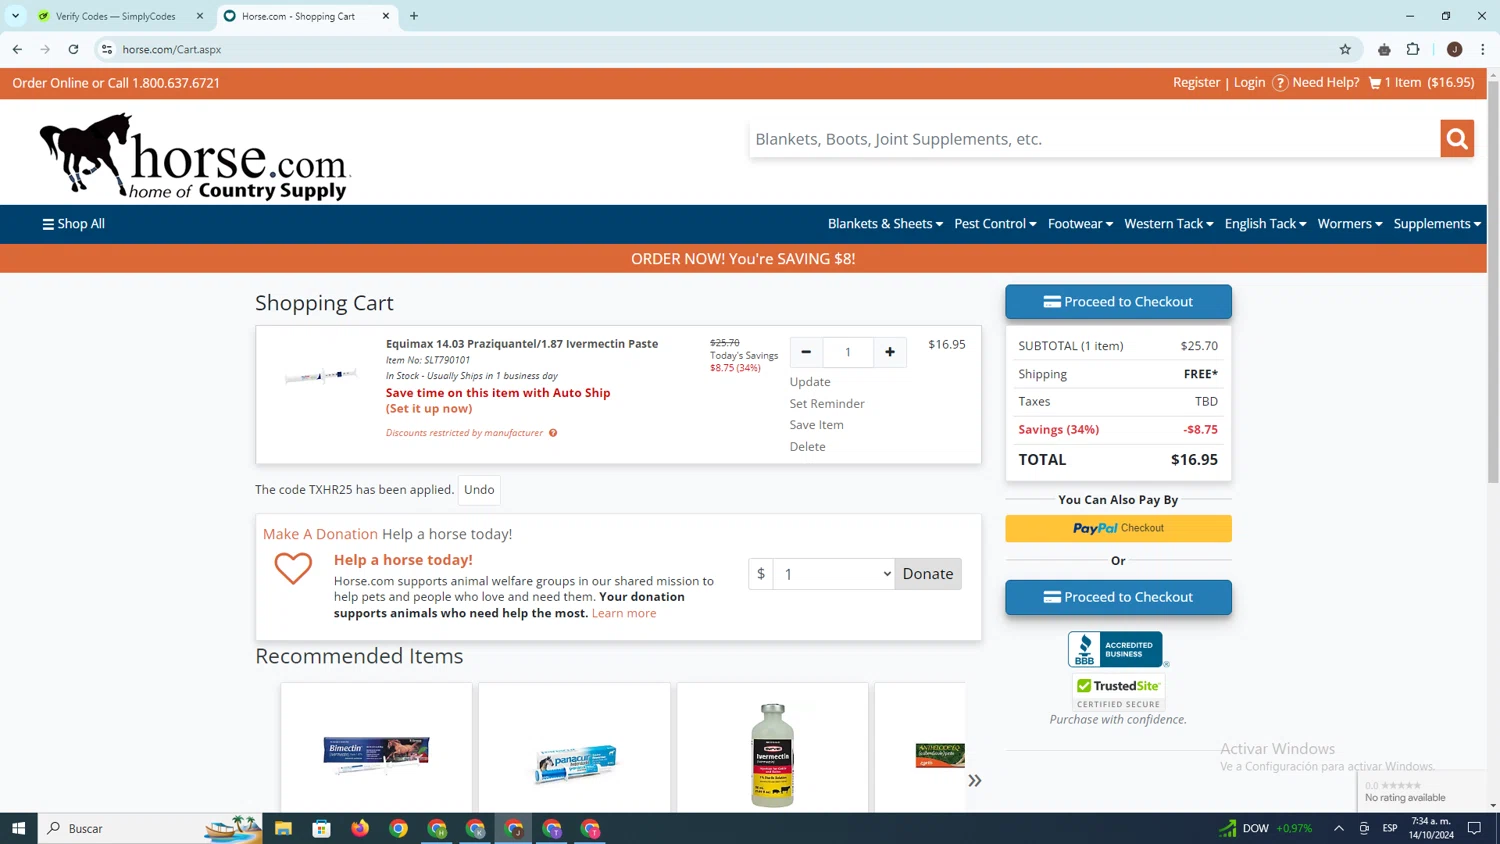Screen dimensions: 1500x844
Task: Open the Shop All menu
Action: [73, 224]
